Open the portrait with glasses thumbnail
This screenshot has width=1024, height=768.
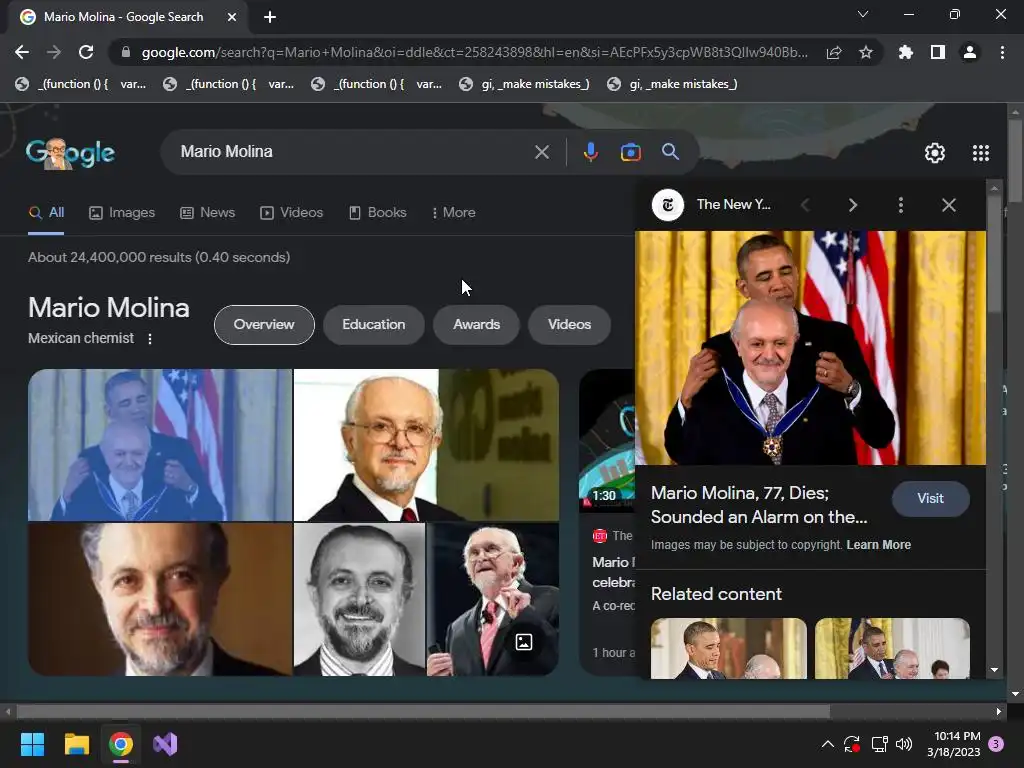point(426,445)
